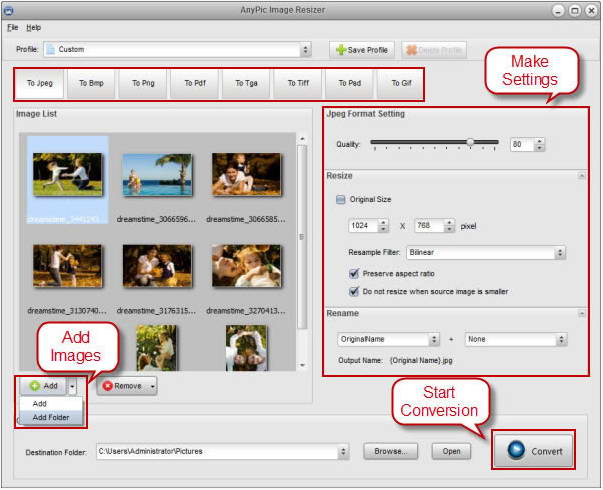Minimize the AnyPic Image Resizer window
The width and height of the screenshot is (603, 490).
(x=558, y=10)
